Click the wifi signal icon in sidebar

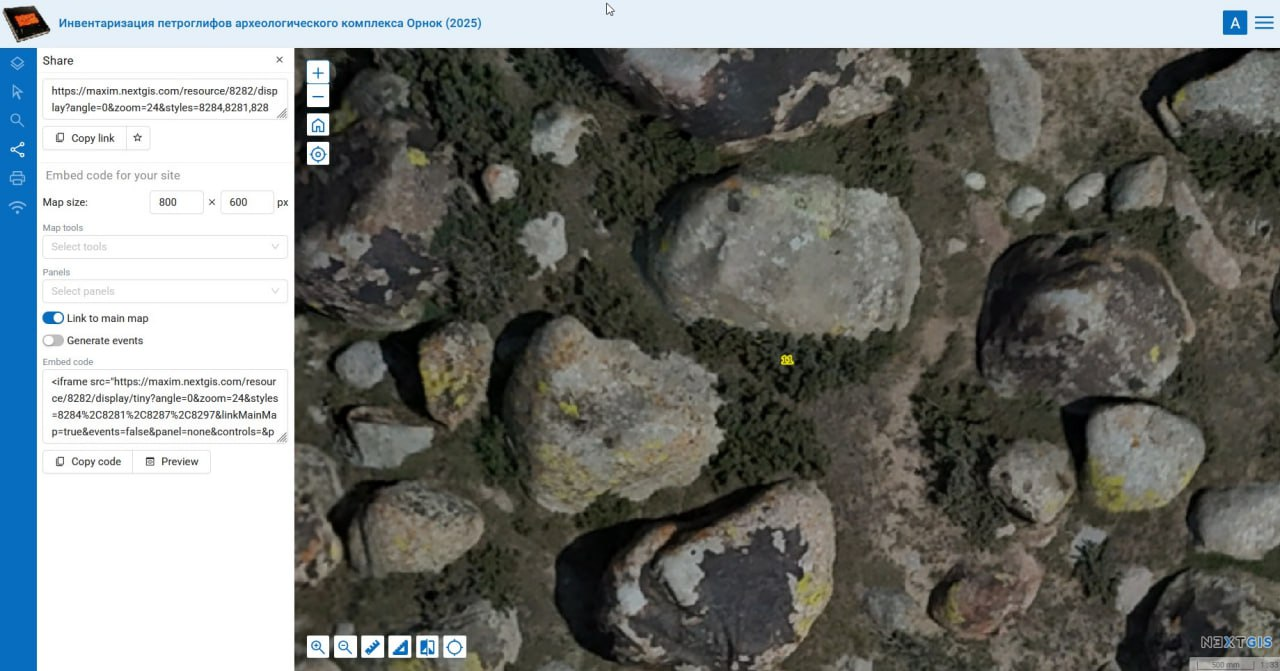[17, 208]
